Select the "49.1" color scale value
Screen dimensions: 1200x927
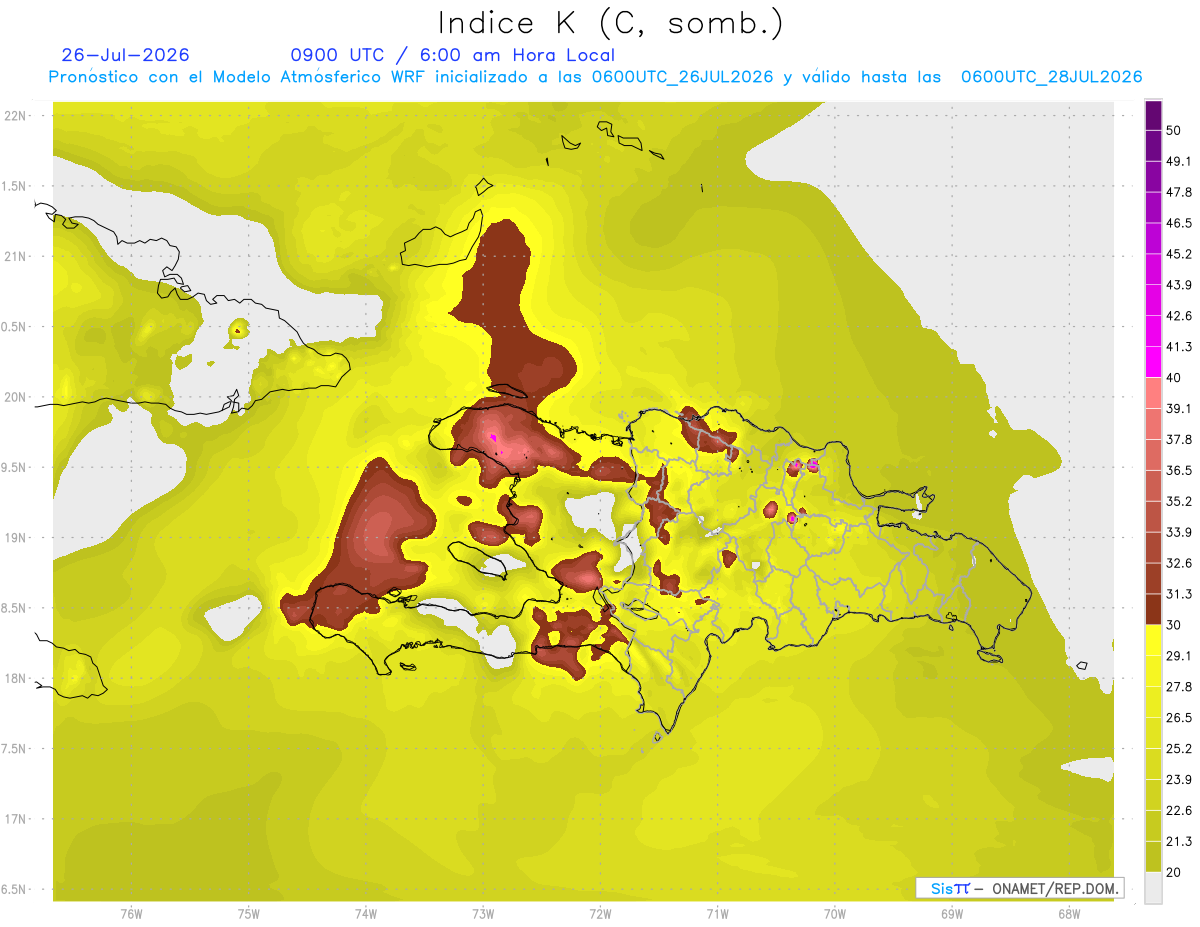[1180, 162]
